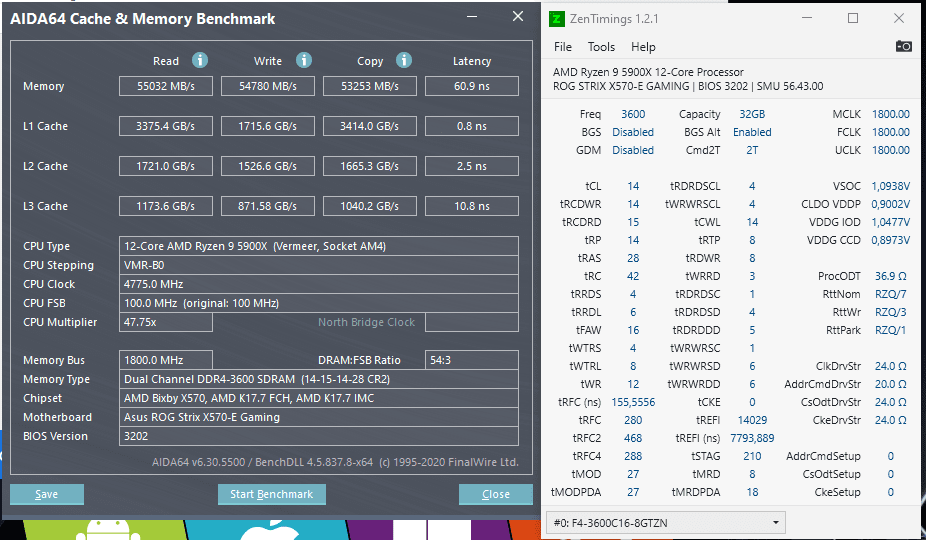Open the Help menu in ZenTimings

pyautogui.click(x=643, y=47)
